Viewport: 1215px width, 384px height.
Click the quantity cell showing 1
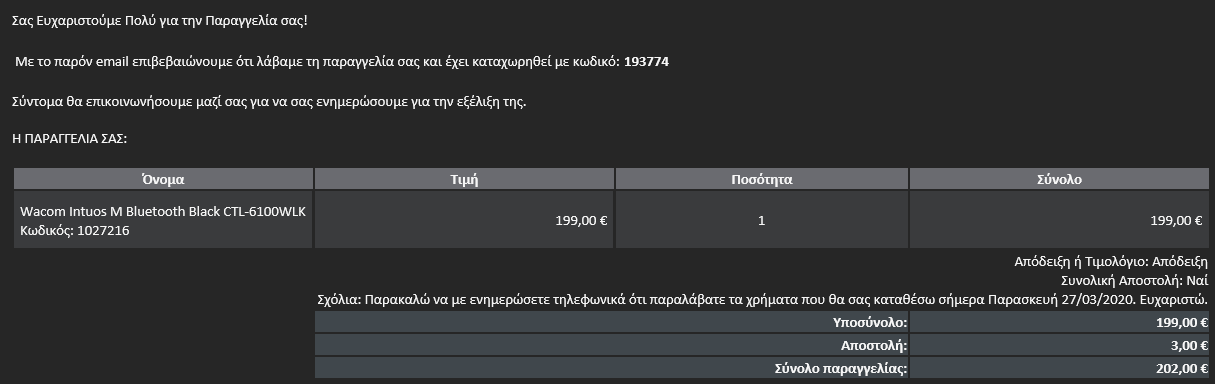point(762,220)
